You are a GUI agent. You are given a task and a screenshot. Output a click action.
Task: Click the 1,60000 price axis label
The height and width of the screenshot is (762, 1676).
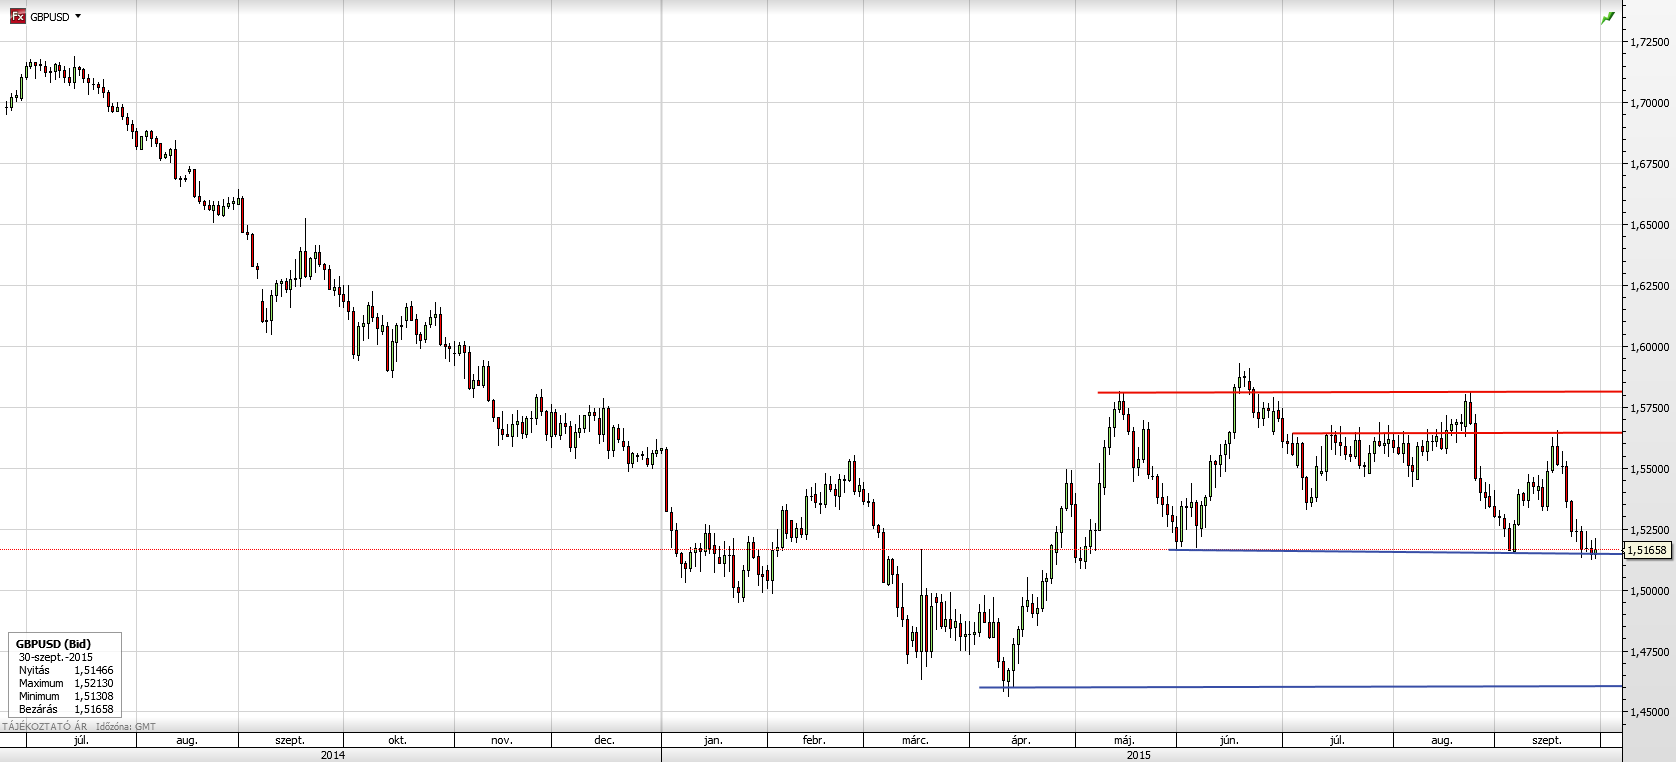click(x=1649, y=347)
